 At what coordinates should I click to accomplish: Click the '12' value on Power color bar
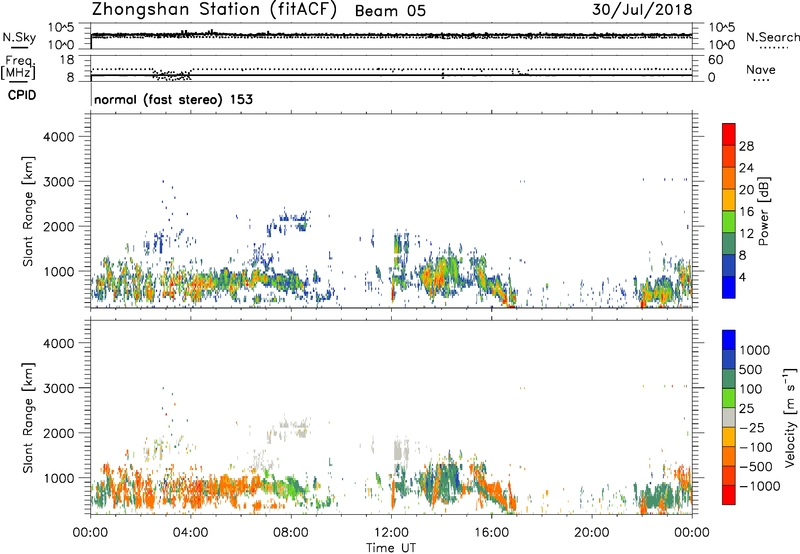pos(746,234)
